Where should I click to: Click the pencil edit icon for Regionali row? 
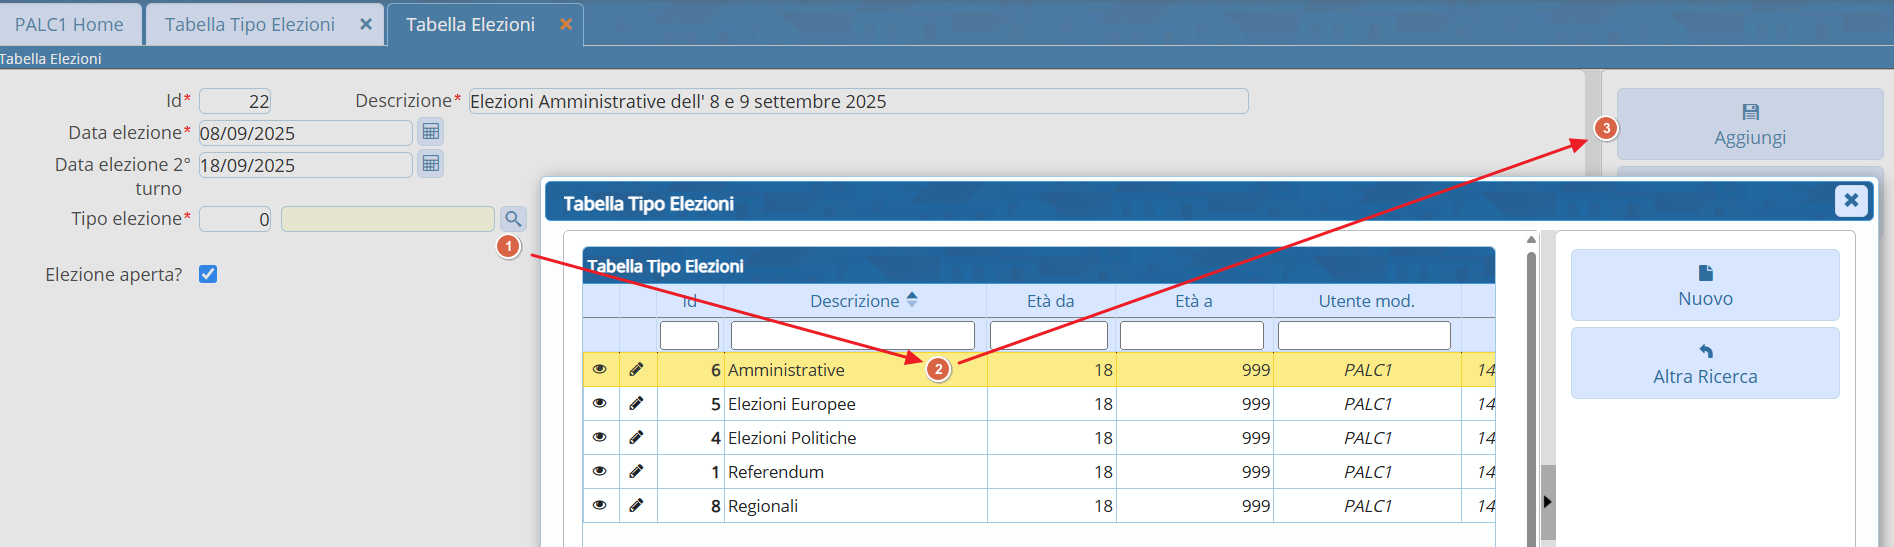click(636, 505)
